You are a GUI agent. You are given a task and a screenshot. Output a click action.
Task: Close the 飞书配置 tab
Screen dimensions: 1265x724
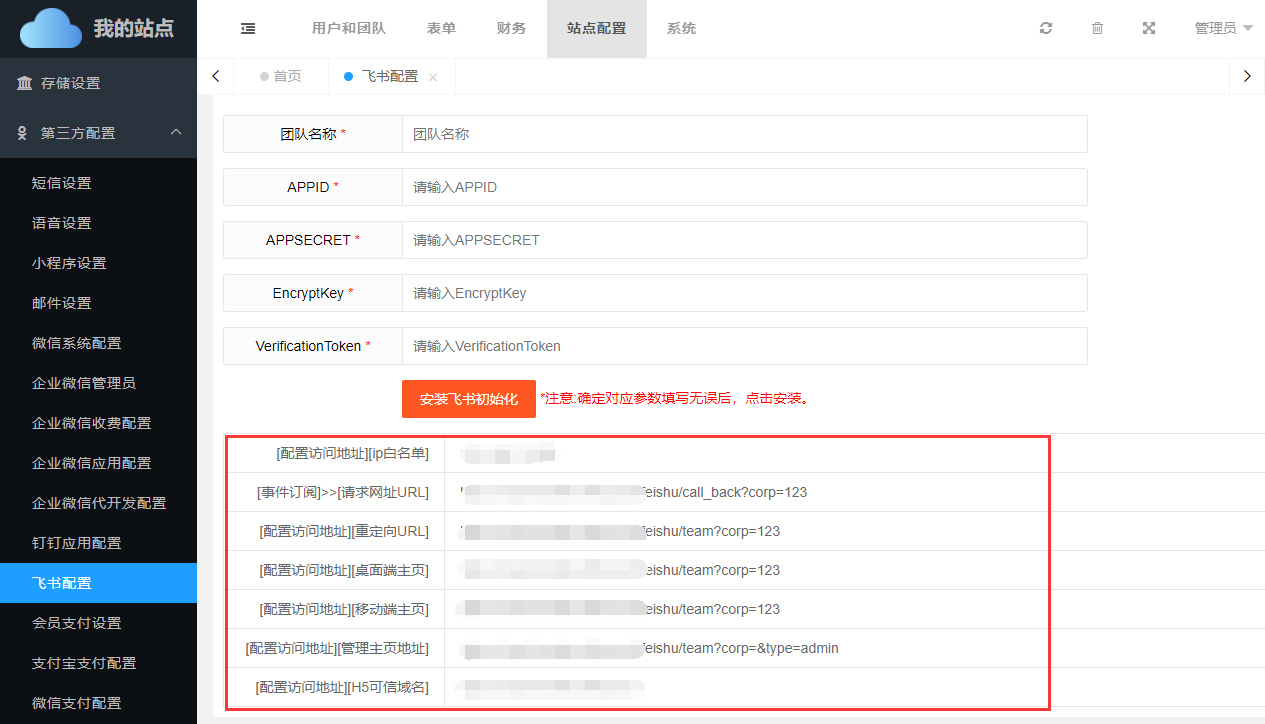point(433,77)
